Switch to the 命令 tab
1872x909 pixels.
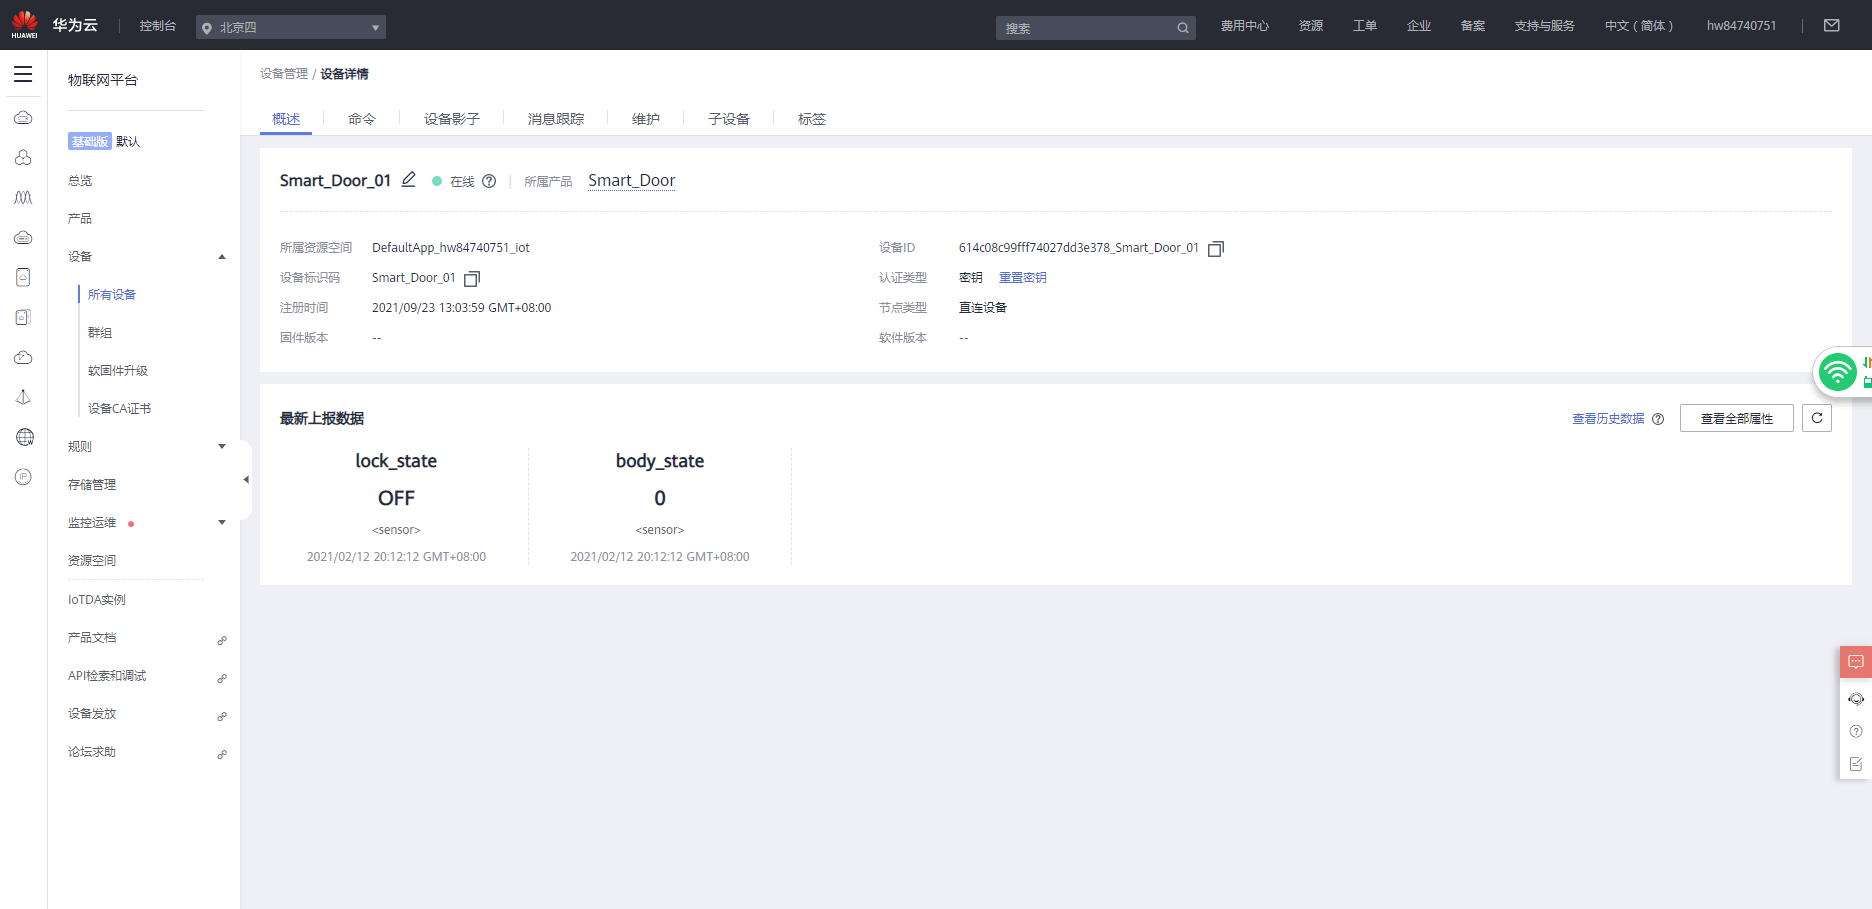(362, 119)
